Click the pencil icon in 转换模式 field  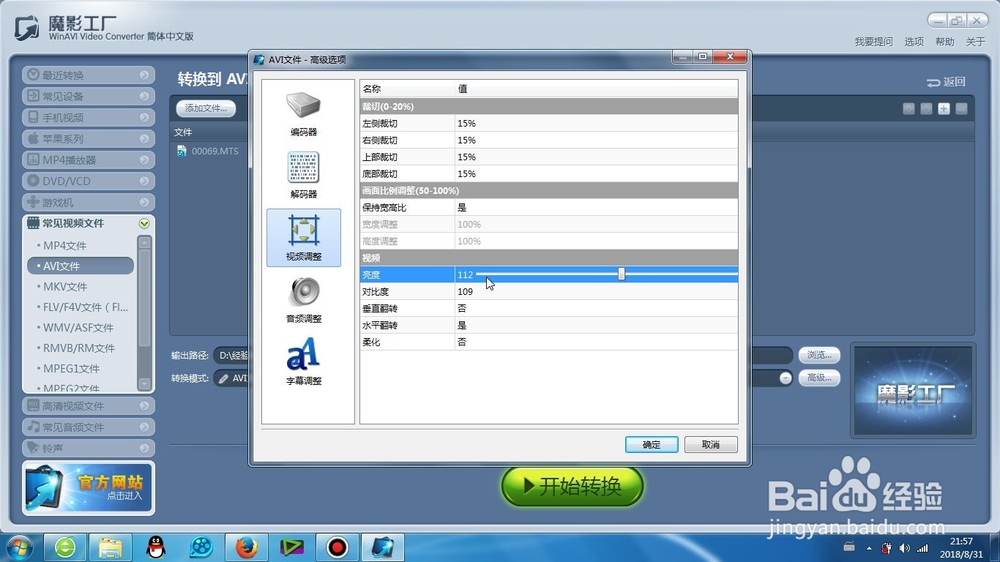pyautogui.click(x=223, y=378)
